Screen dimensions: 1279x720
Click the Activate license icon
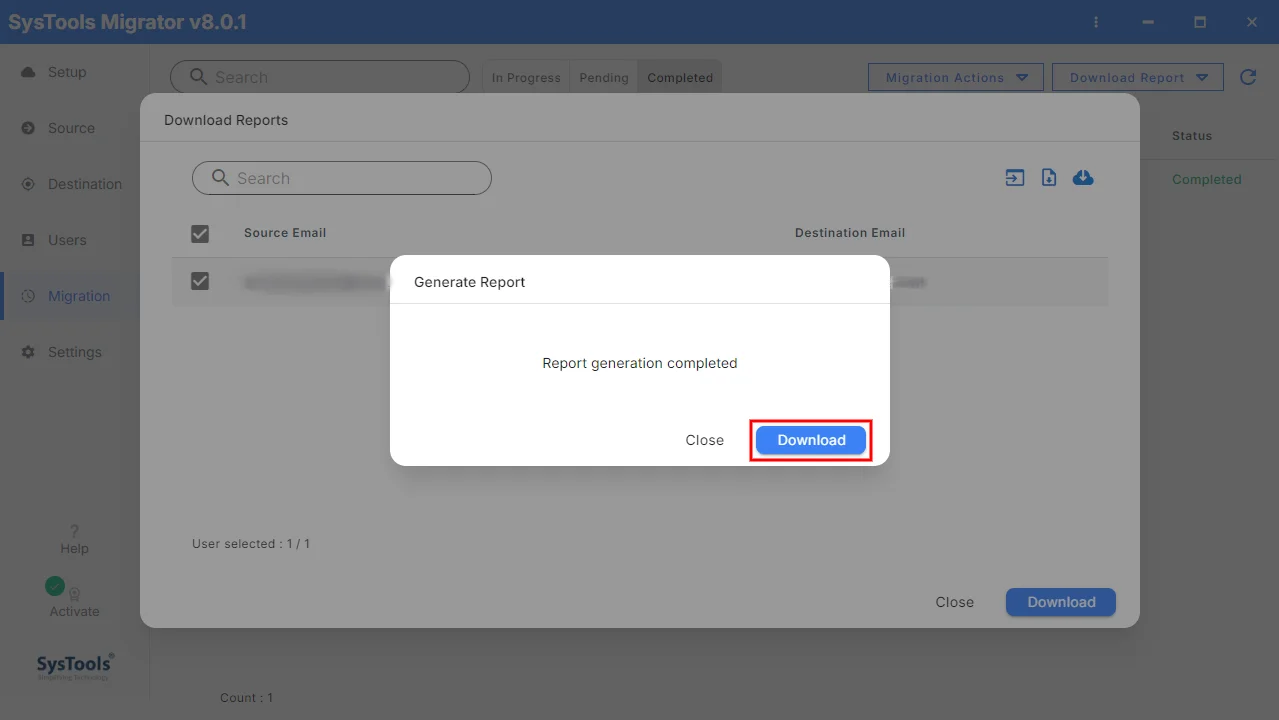tap(74, 594)
